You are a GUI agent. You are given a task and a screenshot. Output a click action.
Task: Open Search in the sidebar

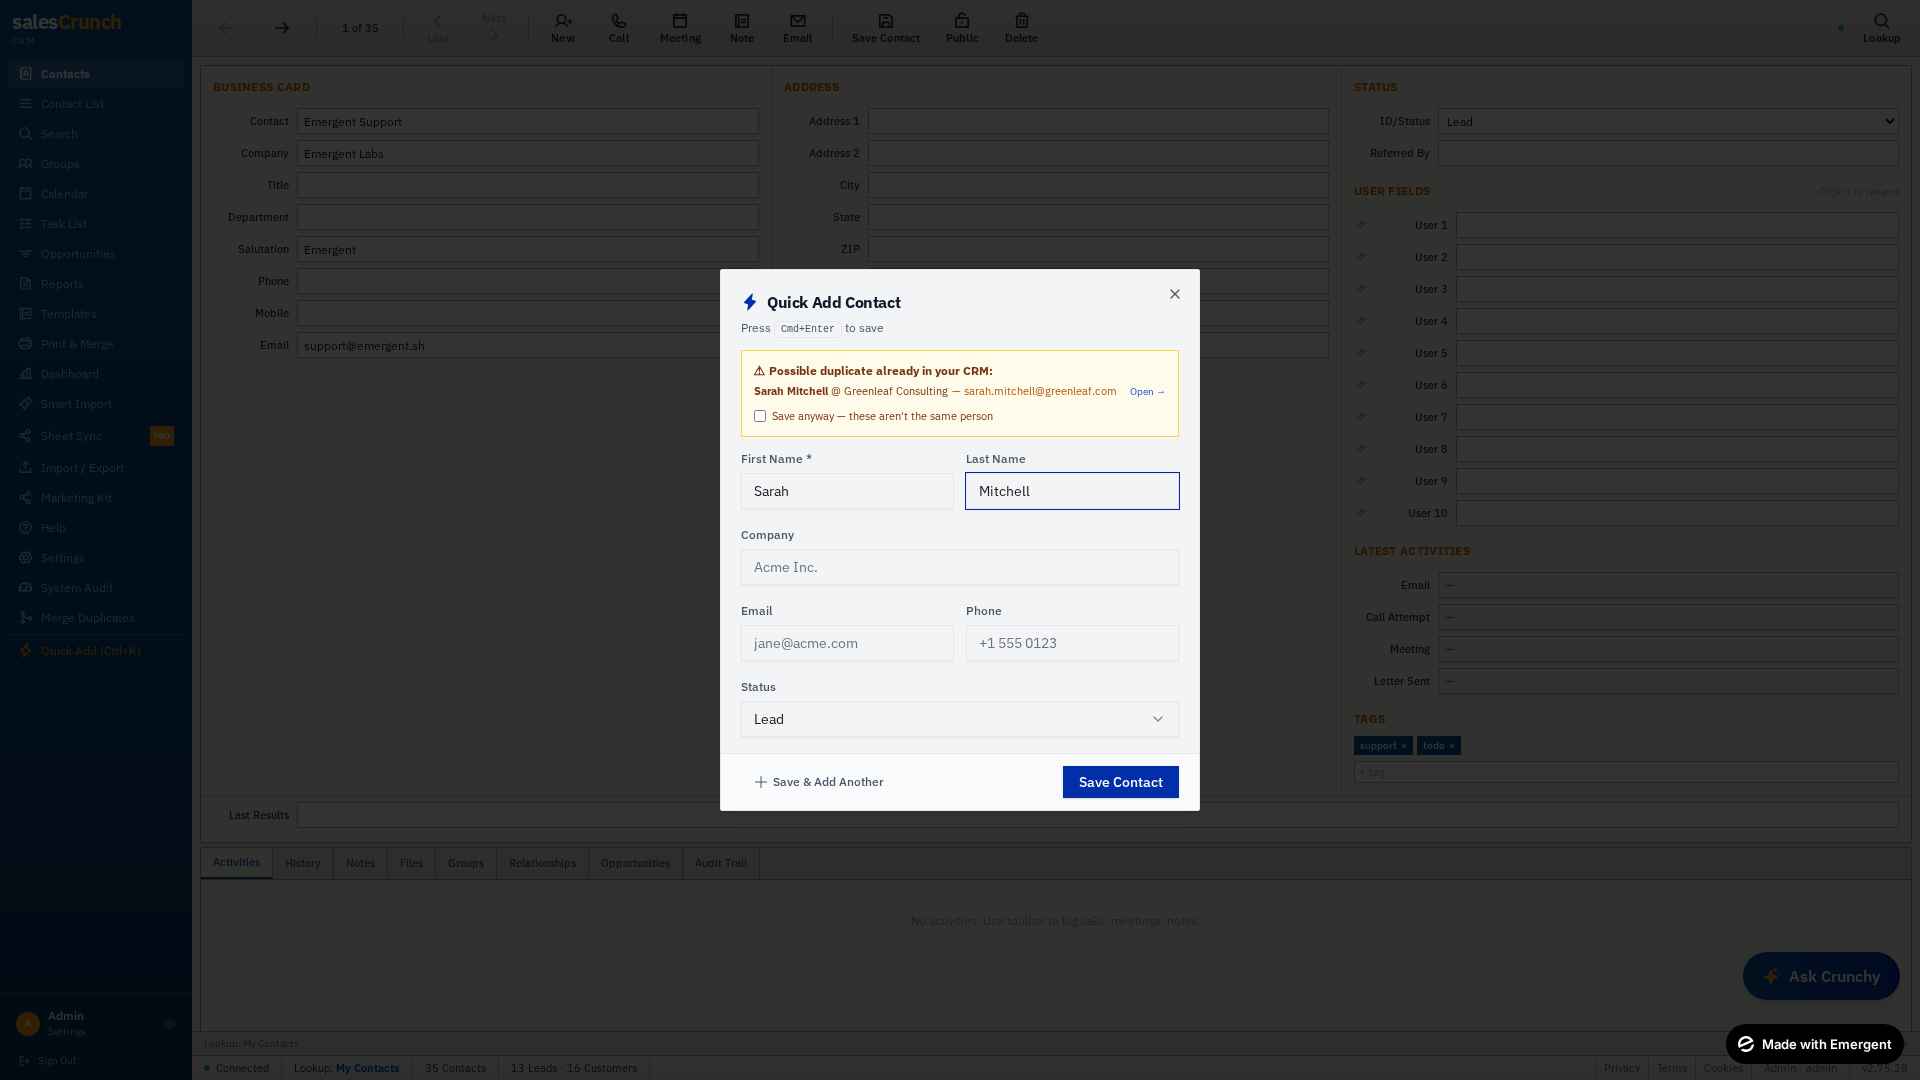click(x=96, y=134)
